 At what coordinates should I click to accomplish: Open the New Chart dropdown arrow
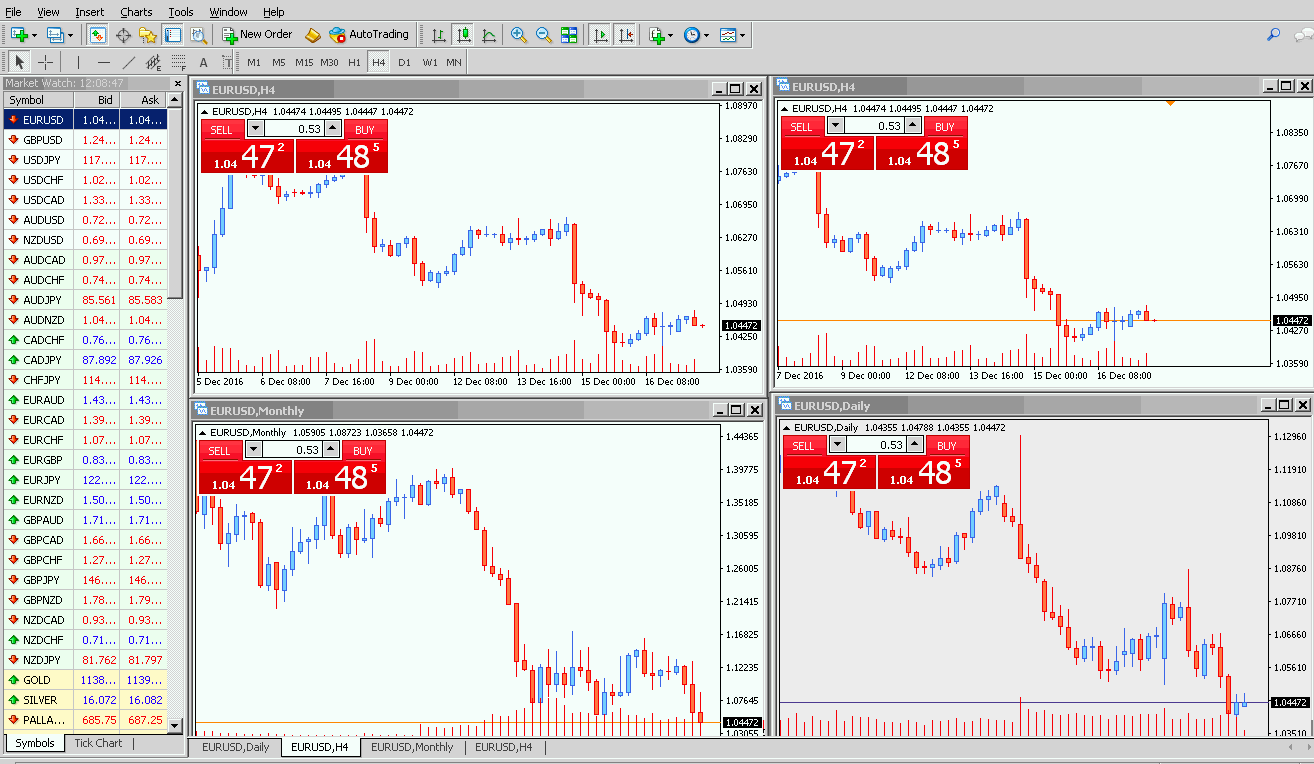33,34
